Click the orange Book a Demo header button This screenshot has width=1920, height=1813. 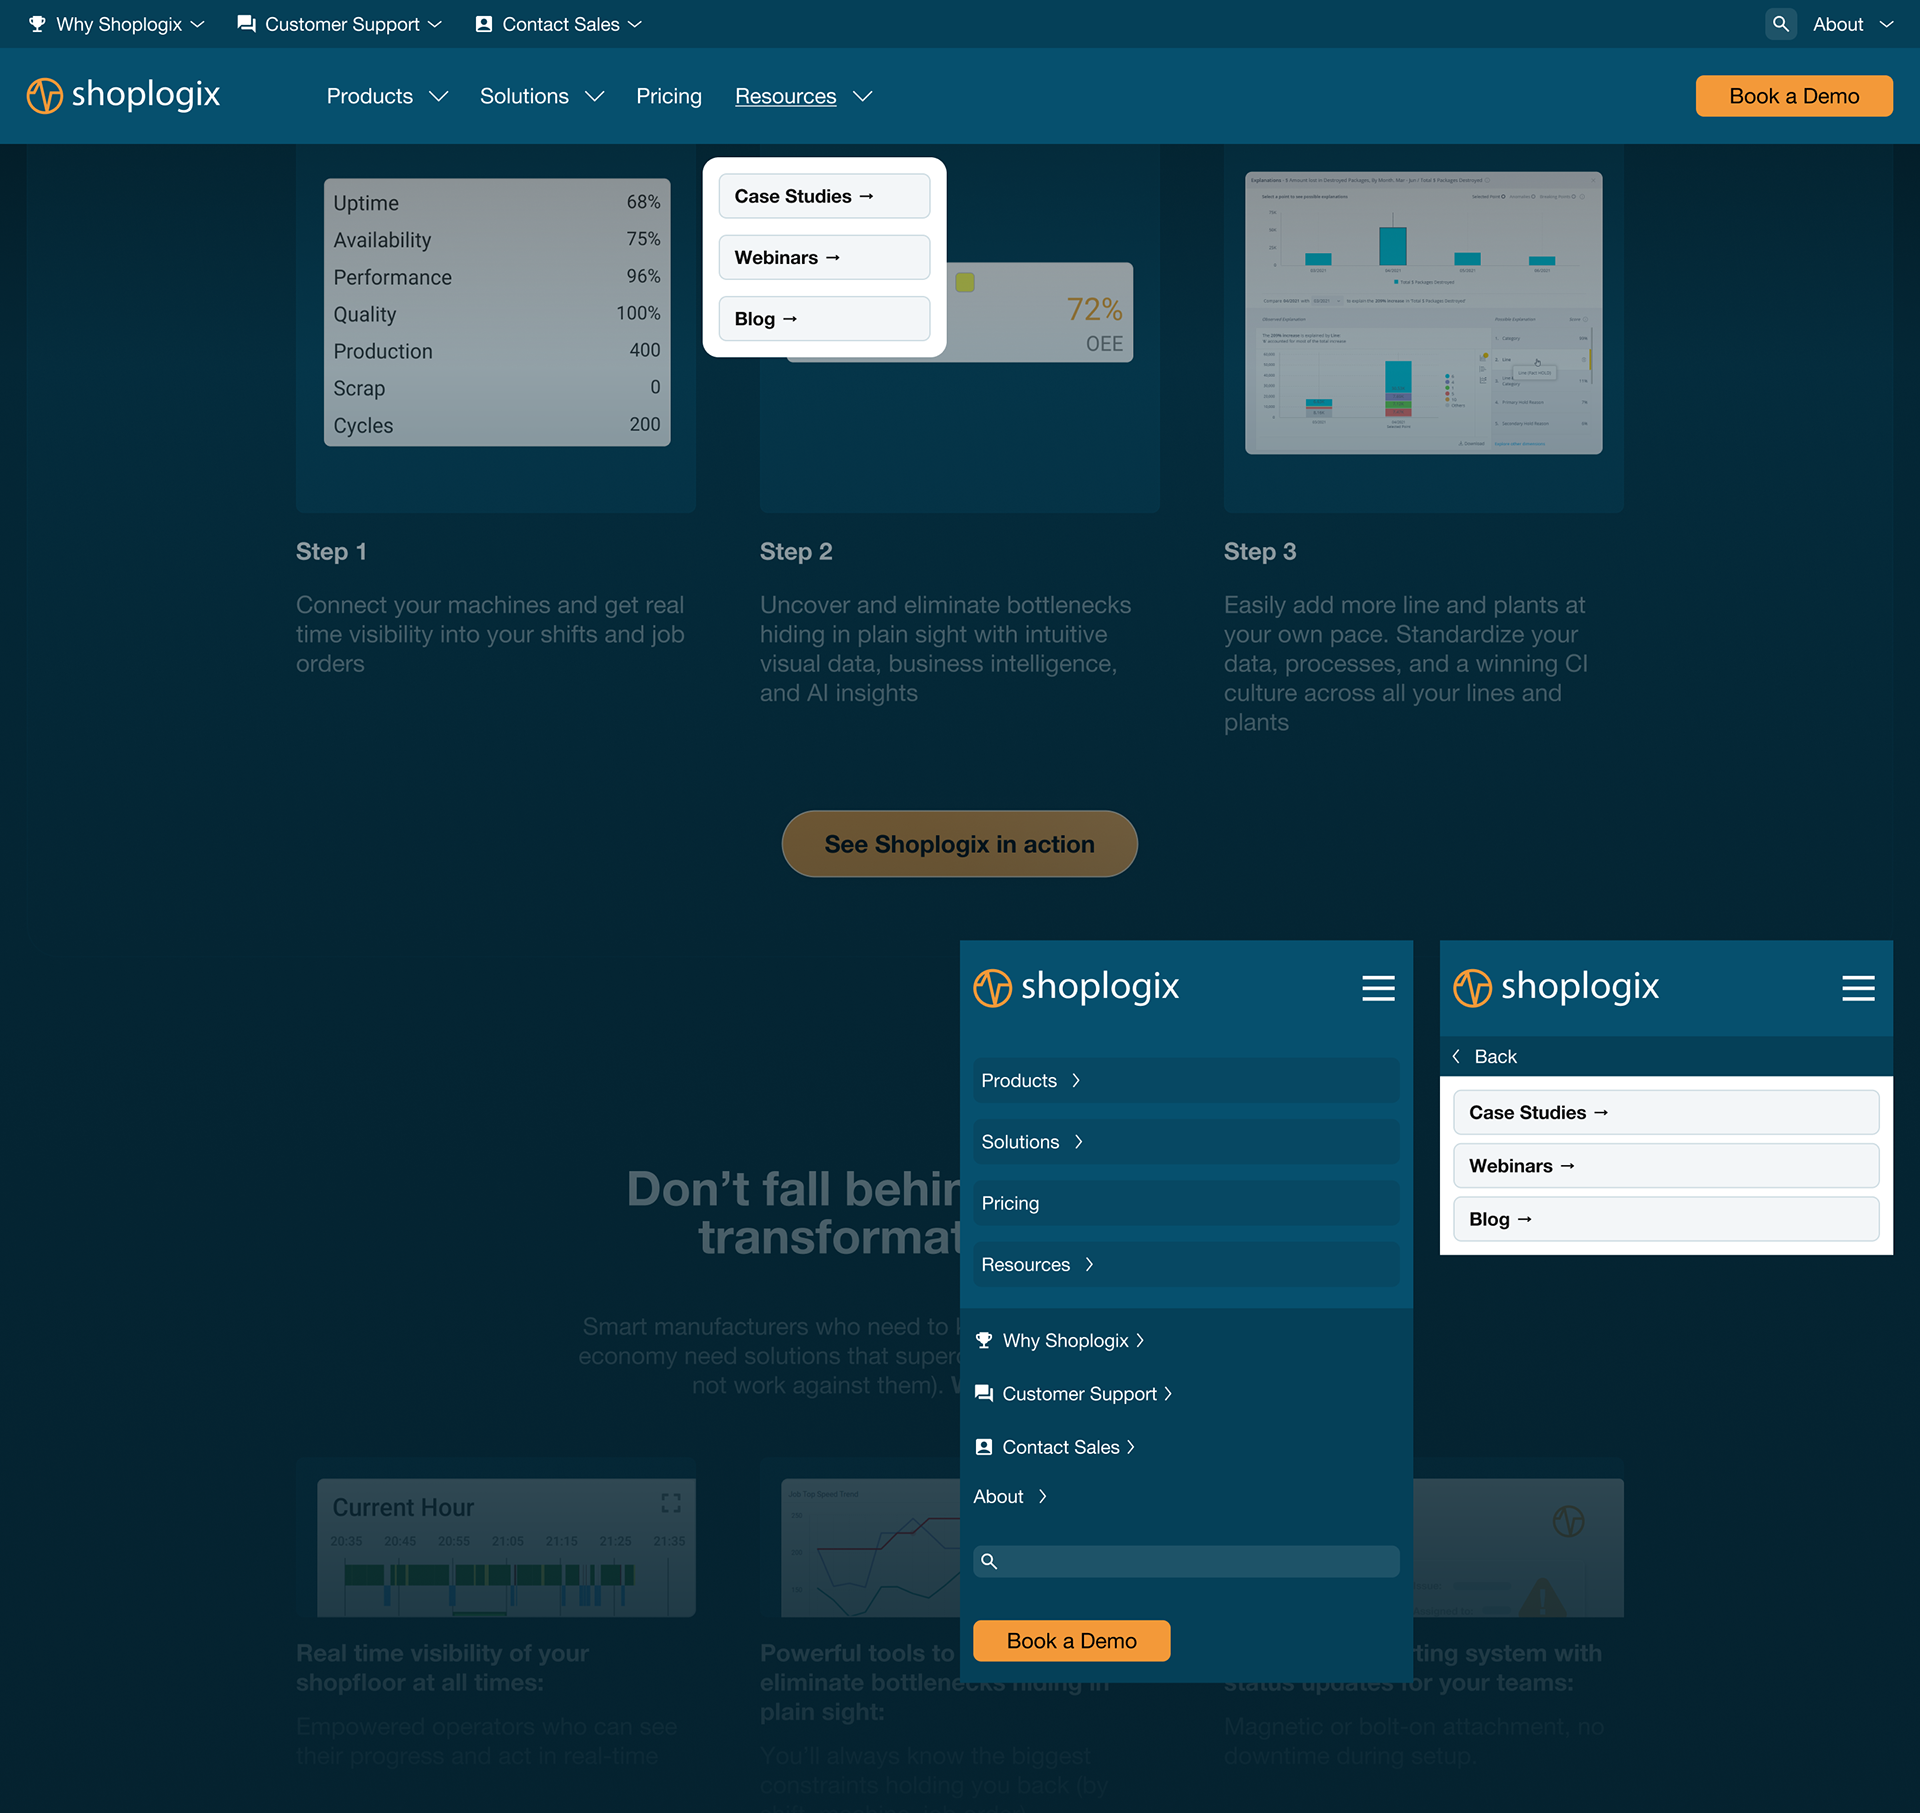[1793, 96]
